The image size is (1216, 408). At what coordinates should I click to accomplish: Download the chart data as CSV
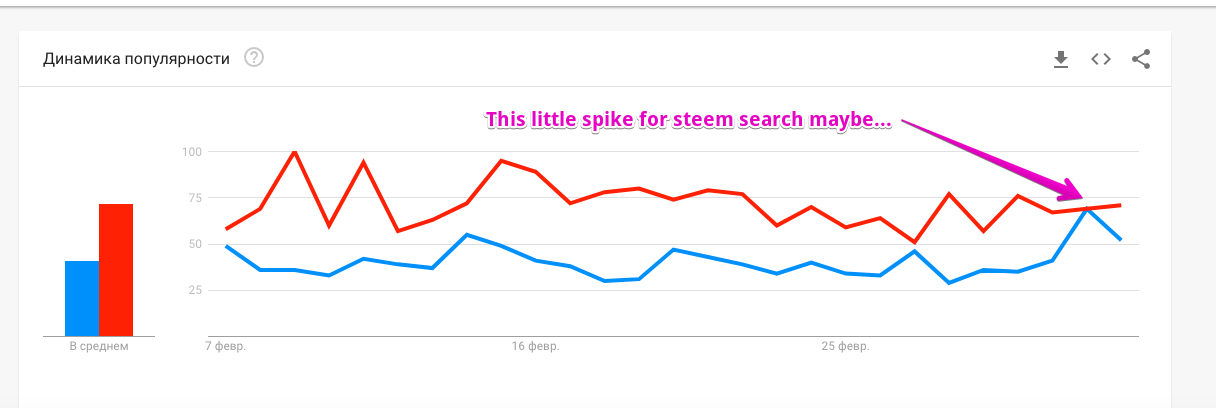point(1061,59)
